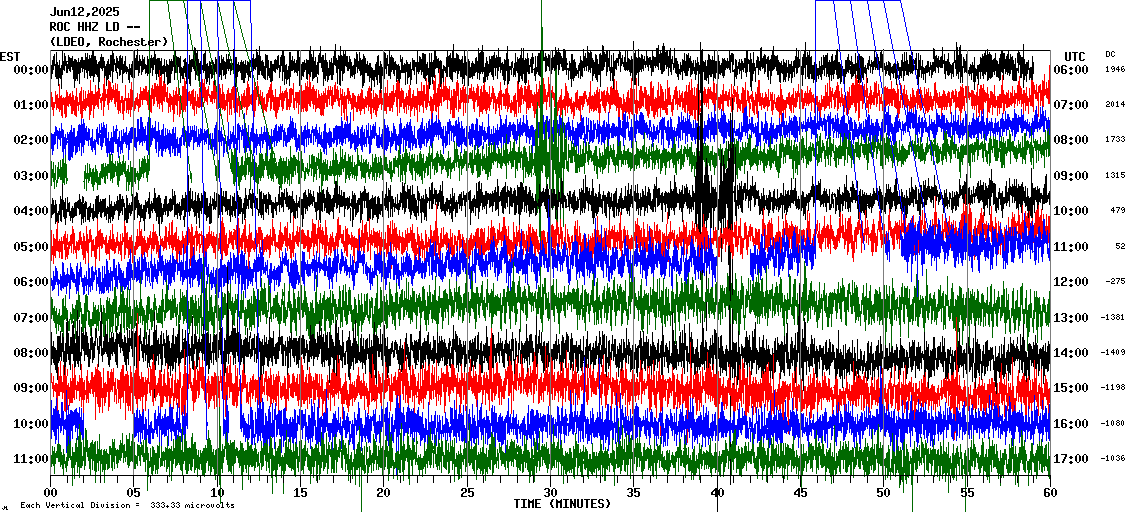The image size is (1130, 519).
Task: Select the Each Vertical Division scale note
Action: [127, 505]
